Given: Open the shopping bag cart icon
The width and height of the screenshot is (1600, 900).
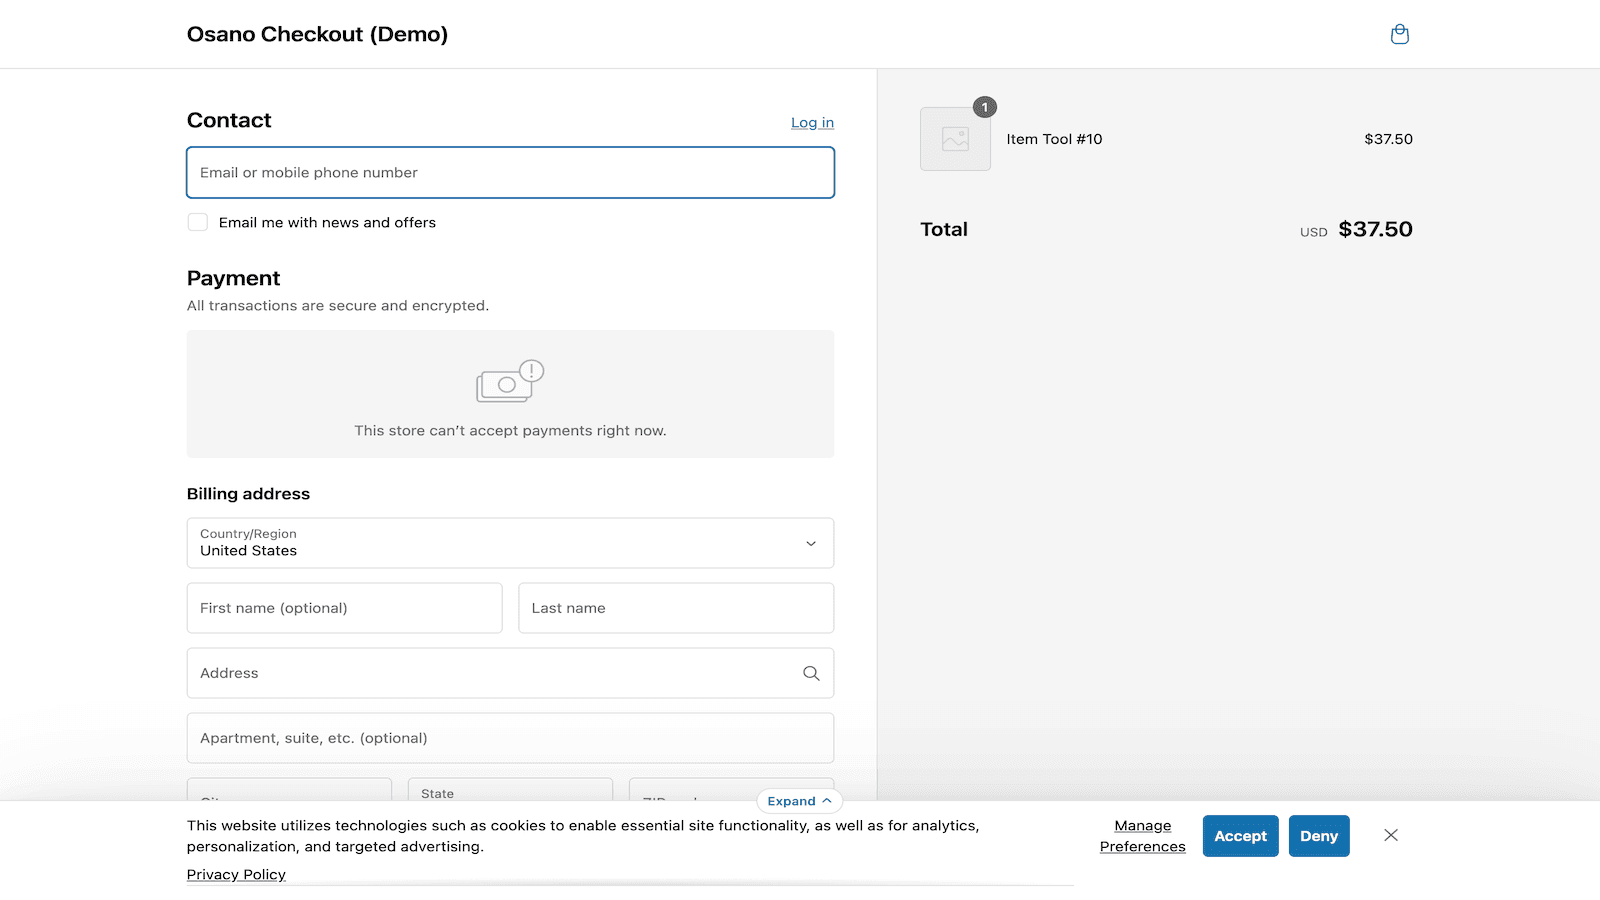Looking at the screenshot, I should (1399, 35).
